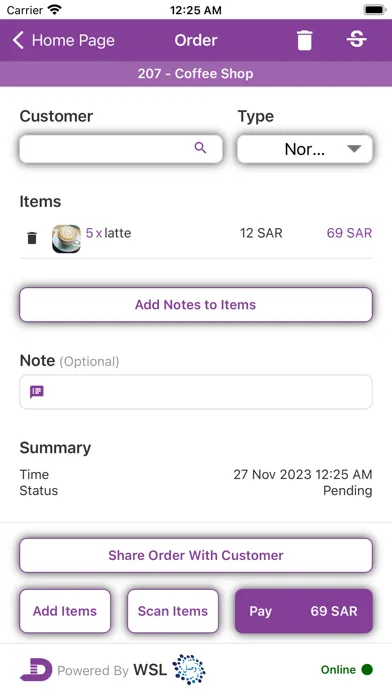392x696 pixels.
Task: Open Add Notes to Items
Action: tap(196, 304)
